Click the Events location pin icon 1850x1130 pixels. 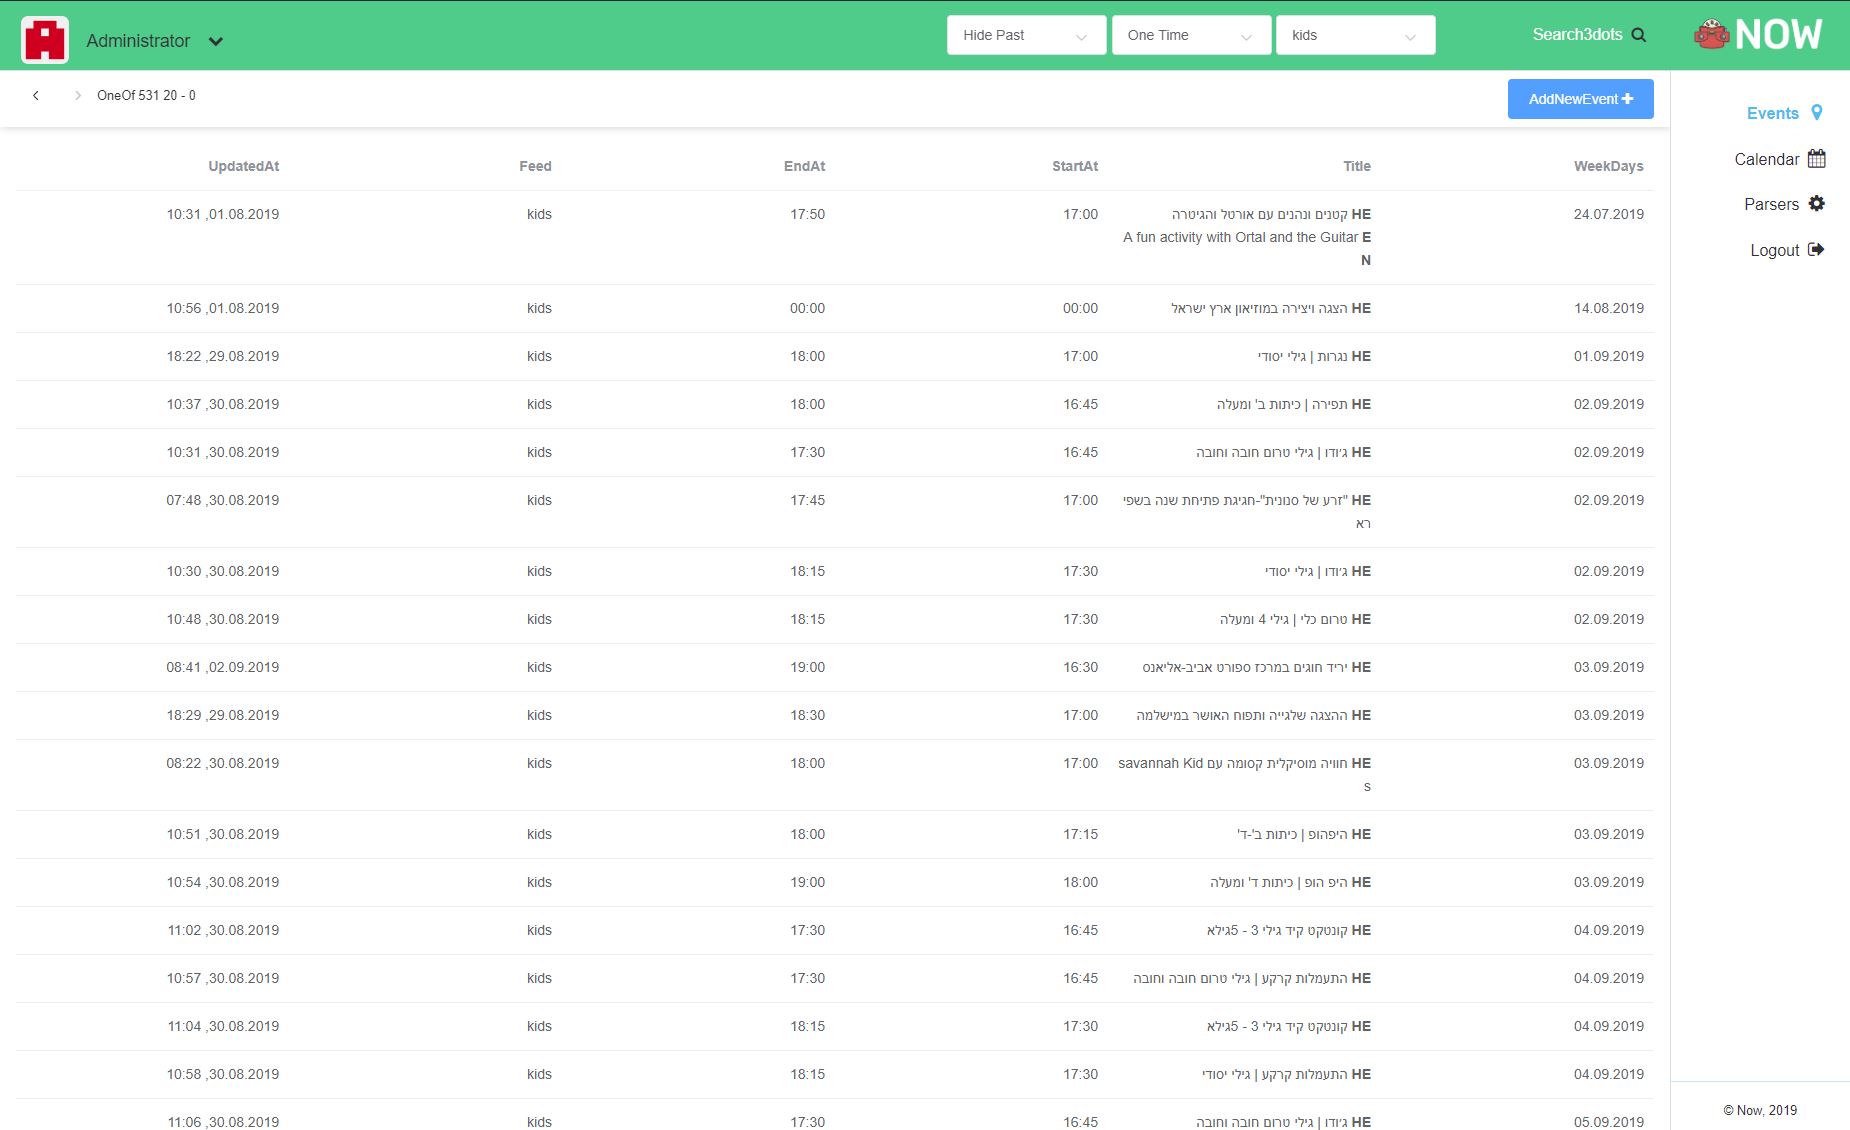tap(1817, 113)
